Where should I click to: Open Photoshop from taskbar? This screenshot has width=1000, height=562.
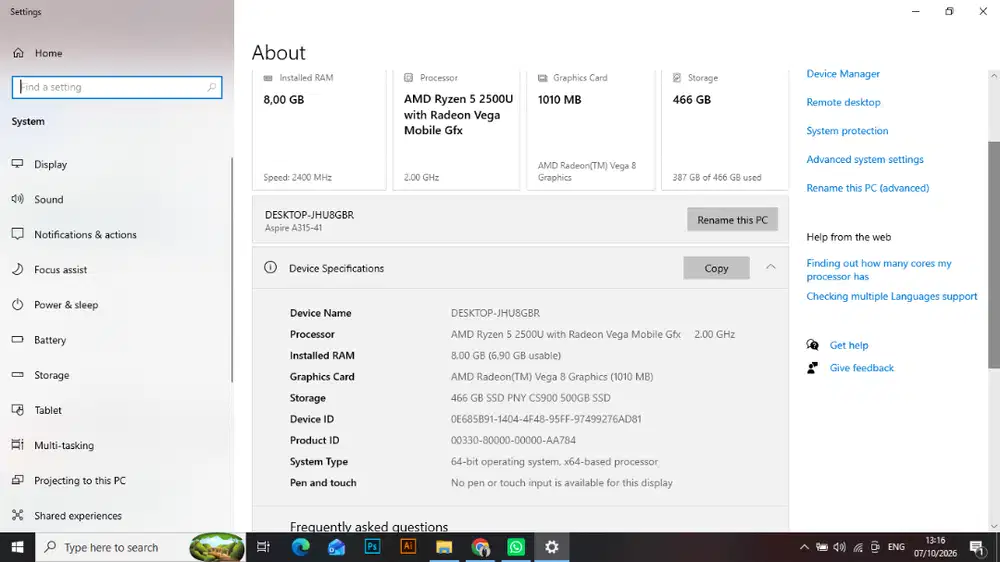[372, 547]
